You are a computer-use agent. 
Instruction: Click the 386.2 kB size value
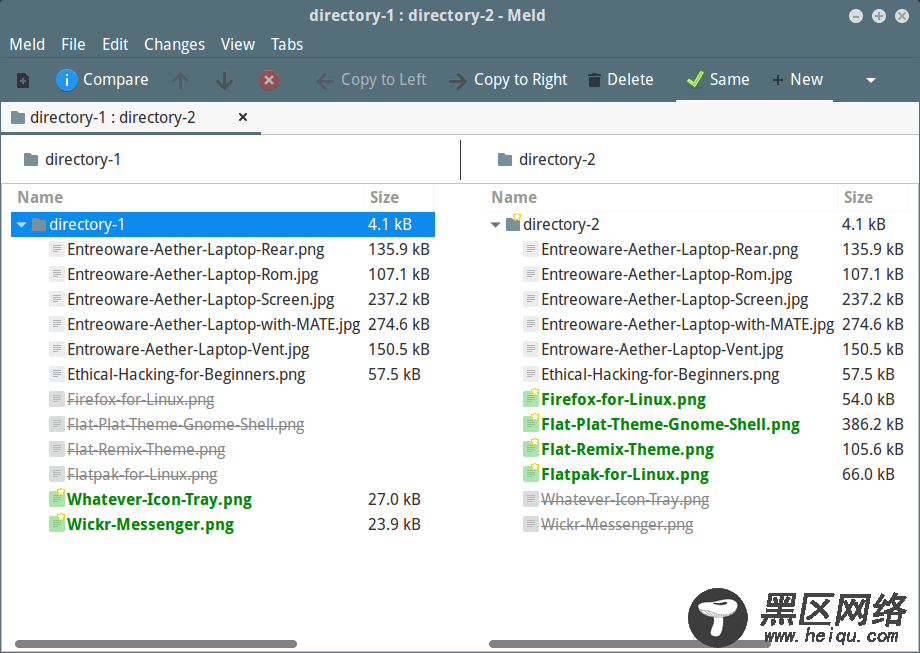pos(872,424)
